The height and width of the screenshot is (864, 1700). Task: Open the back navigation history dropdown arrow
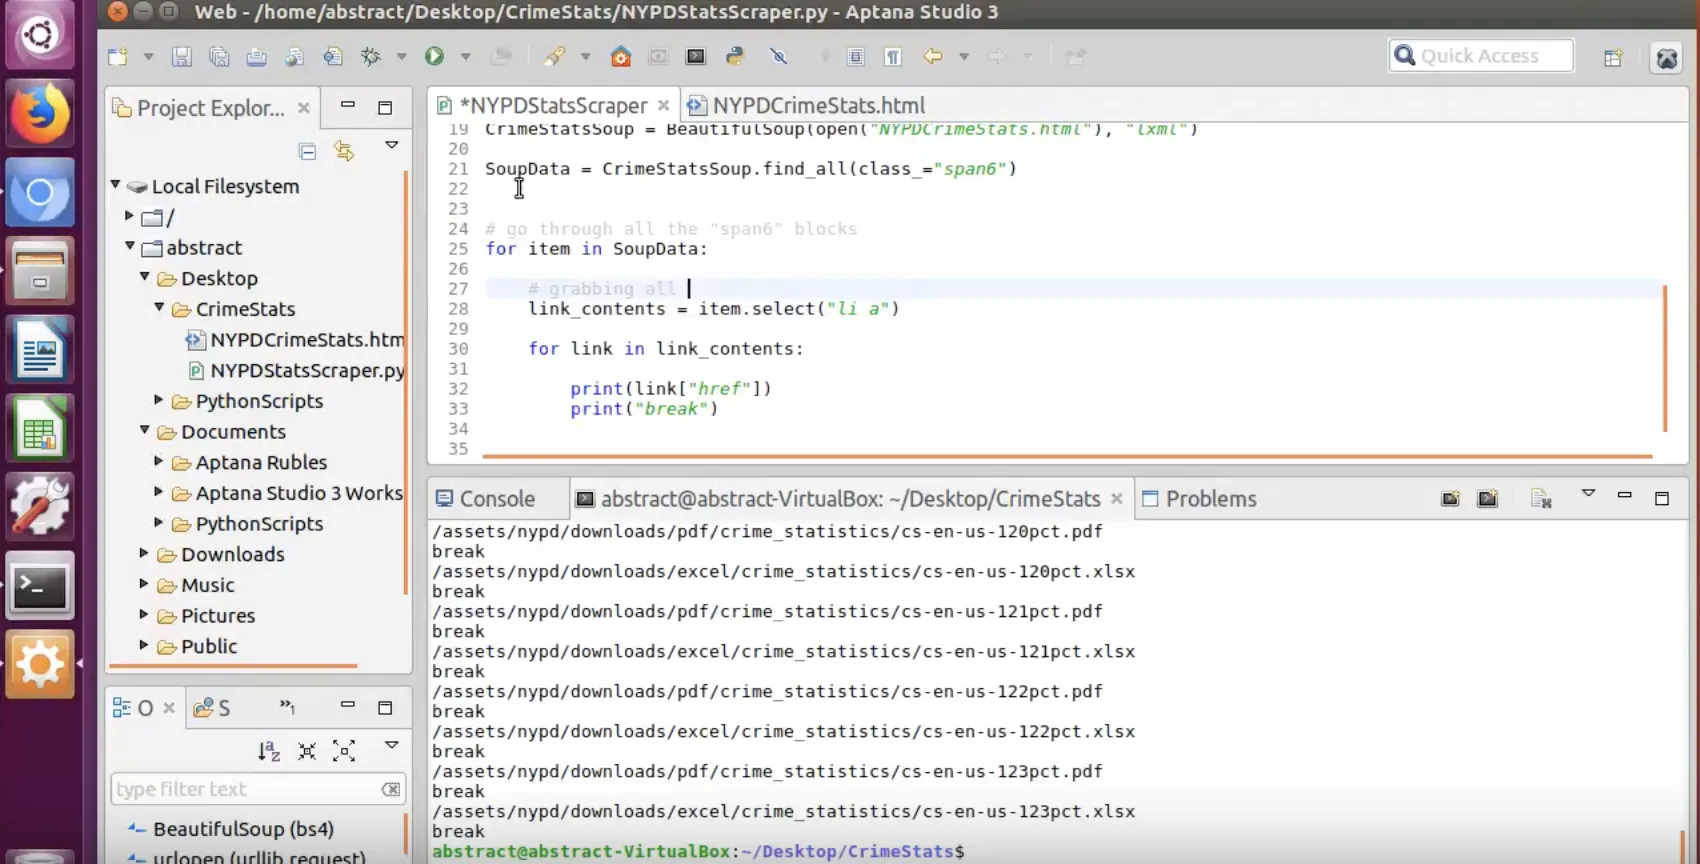[x=964, y=57]
